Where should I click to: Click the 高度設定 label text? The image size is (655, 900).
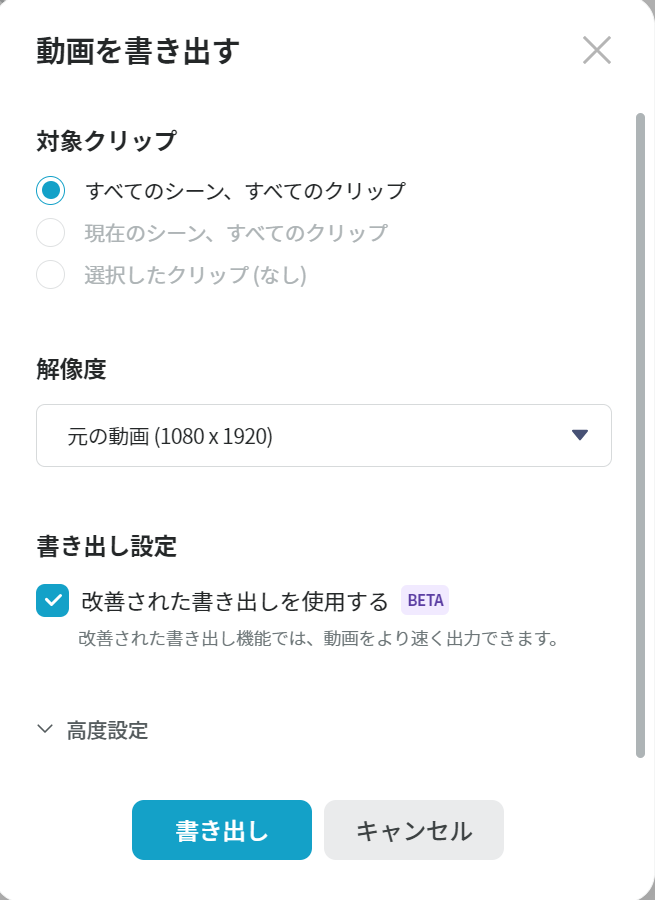[x=107, y=730]
